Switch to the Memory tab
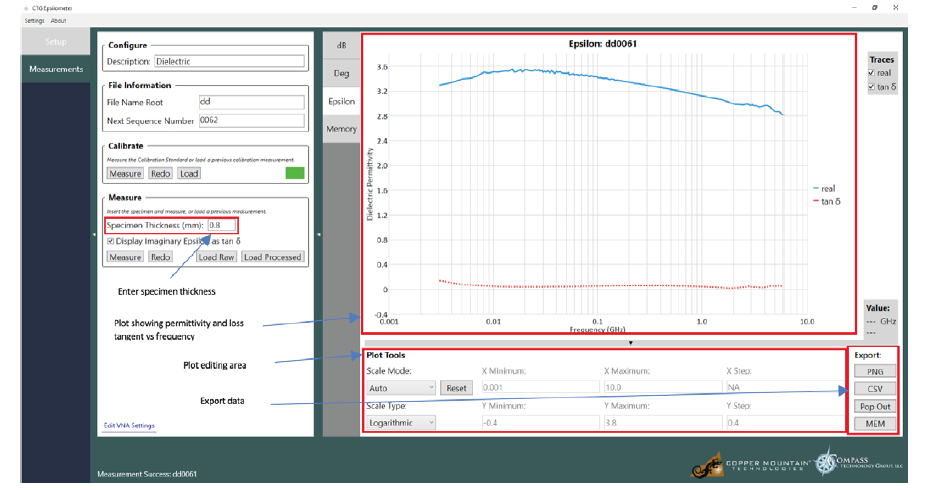 coord(341,129)
